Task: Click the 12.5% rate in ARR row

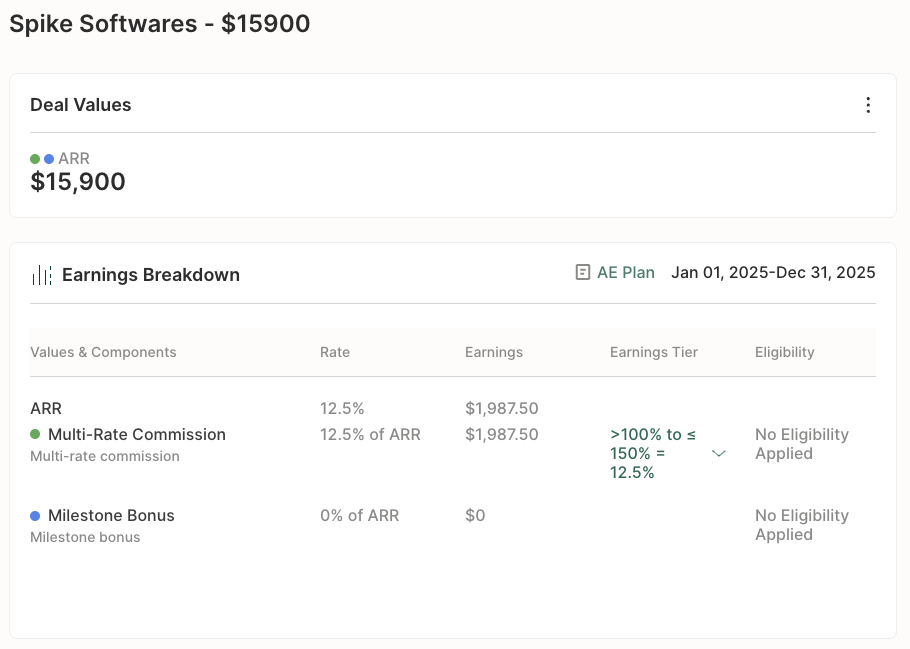Action: [342, 409]
